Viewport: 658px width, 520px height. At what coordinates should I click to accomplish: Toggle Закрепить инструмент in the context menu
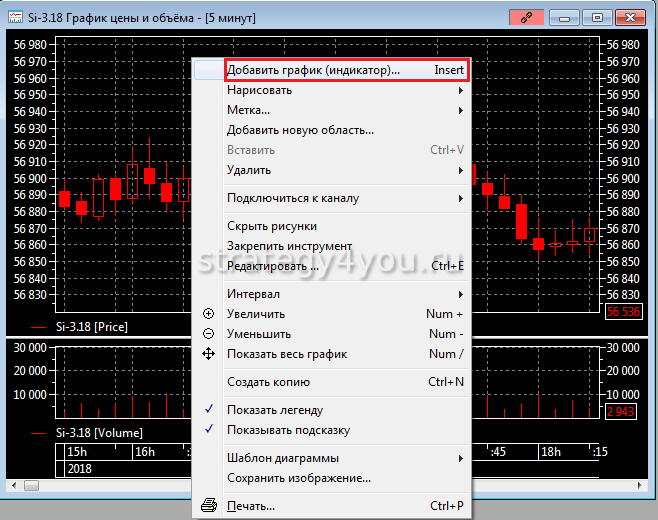[289, 246]
